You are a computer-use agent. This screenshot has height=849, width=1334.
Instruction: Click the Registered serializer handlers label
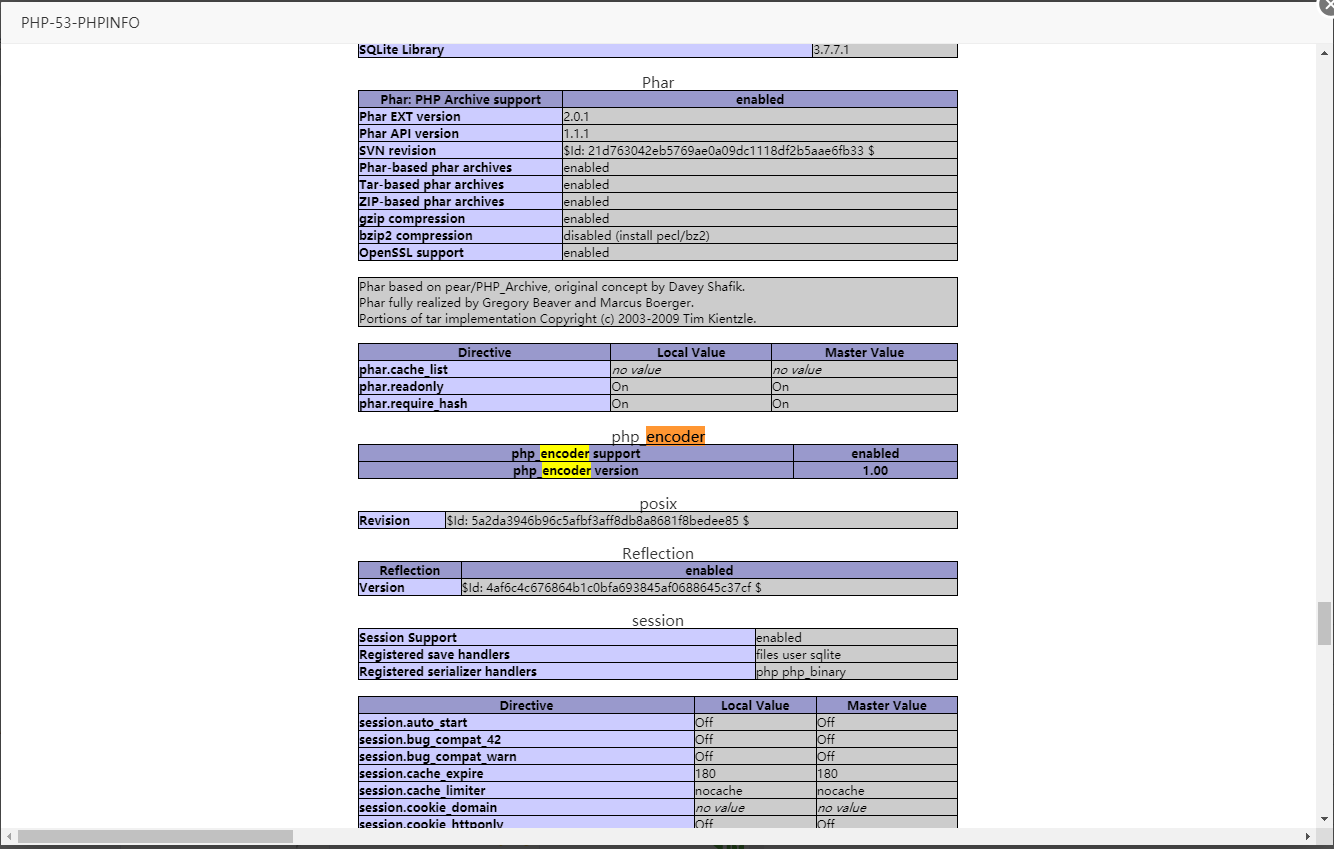coord(448,671)
